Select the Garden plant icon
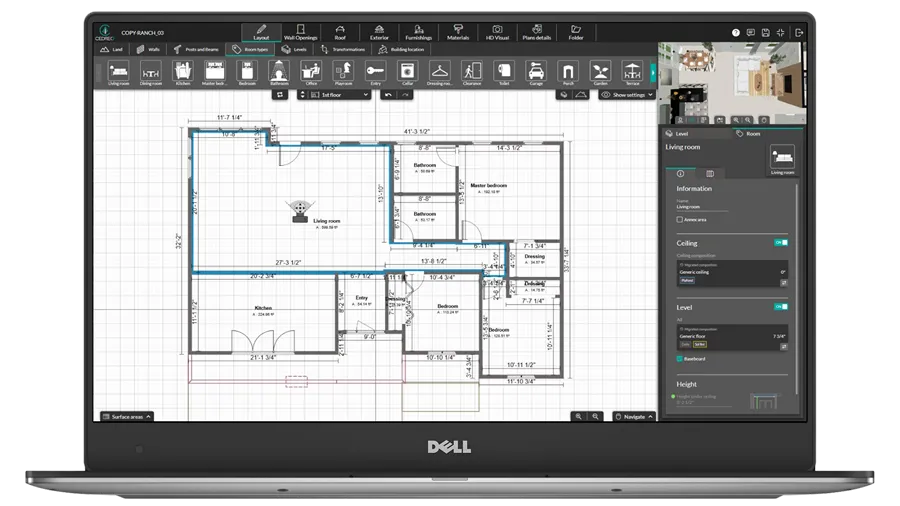Viewport: 900px width, 506px height. pyautogui.click(x=600, y=73)
